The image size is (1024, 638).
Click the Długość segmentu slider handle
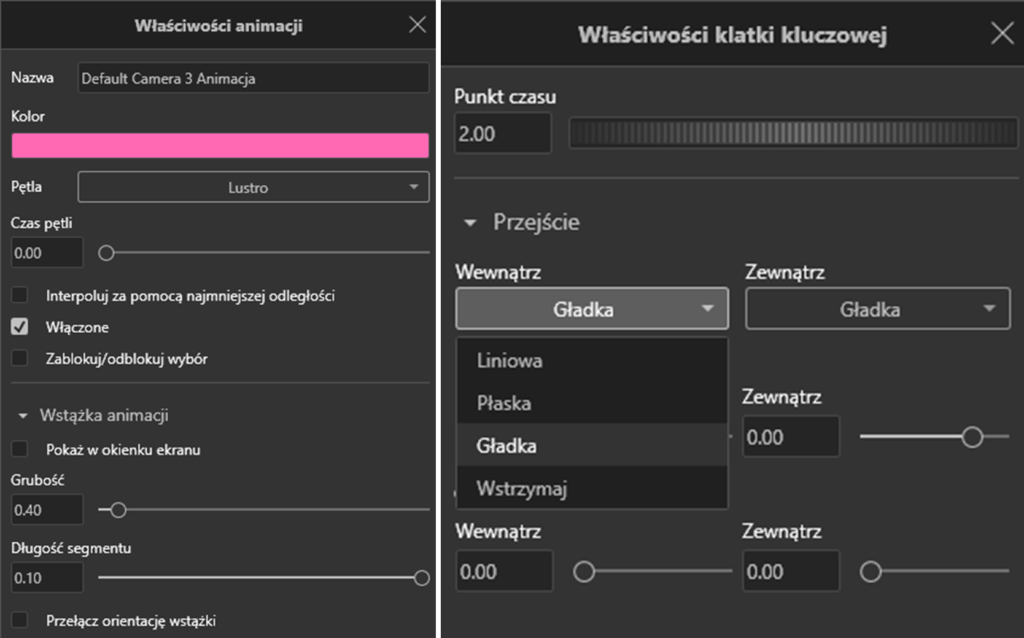(x=421, y=577)
